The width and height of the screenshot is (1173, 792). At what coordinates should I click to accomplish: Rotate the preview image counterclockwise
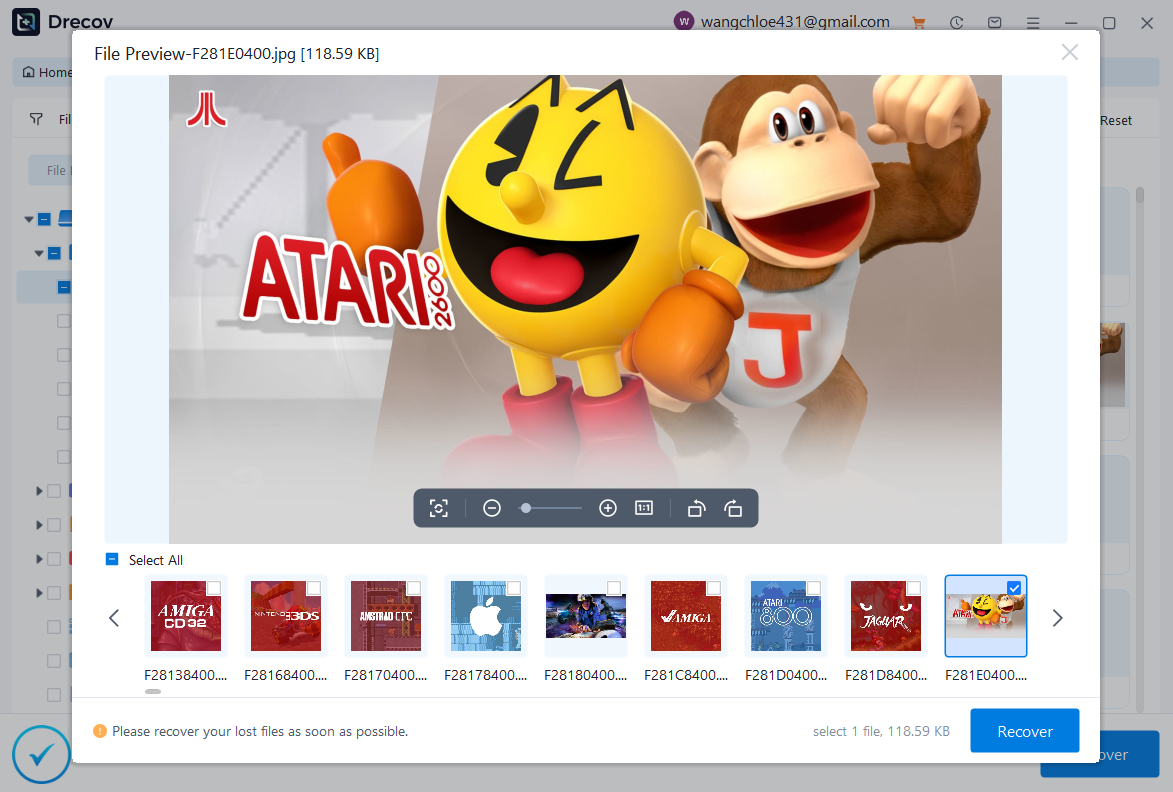696,508
